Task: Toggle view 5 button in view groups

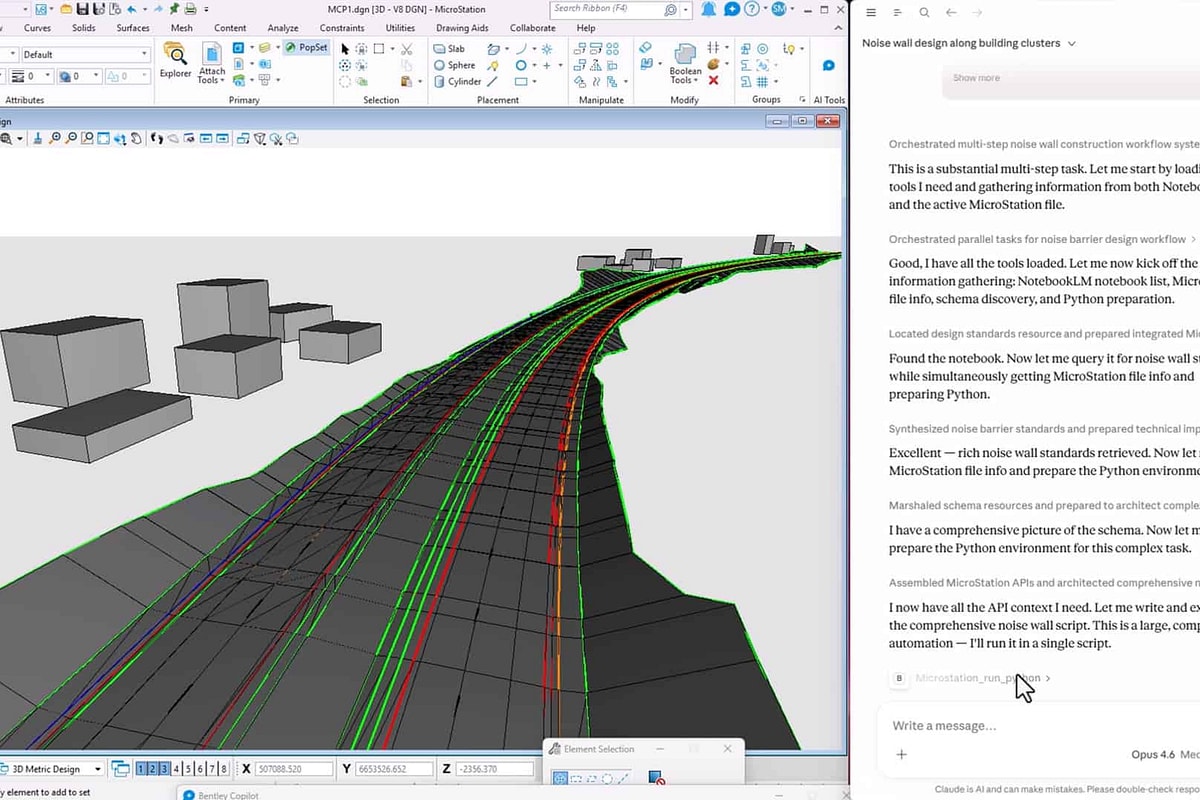Action: [x=188, y=769]
